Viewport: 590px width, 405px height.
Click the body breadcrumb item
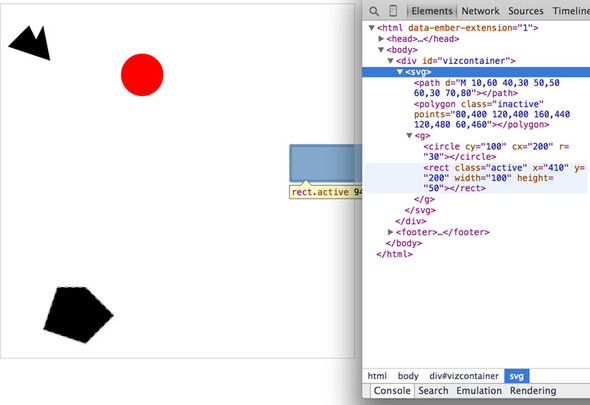[408, 376]
